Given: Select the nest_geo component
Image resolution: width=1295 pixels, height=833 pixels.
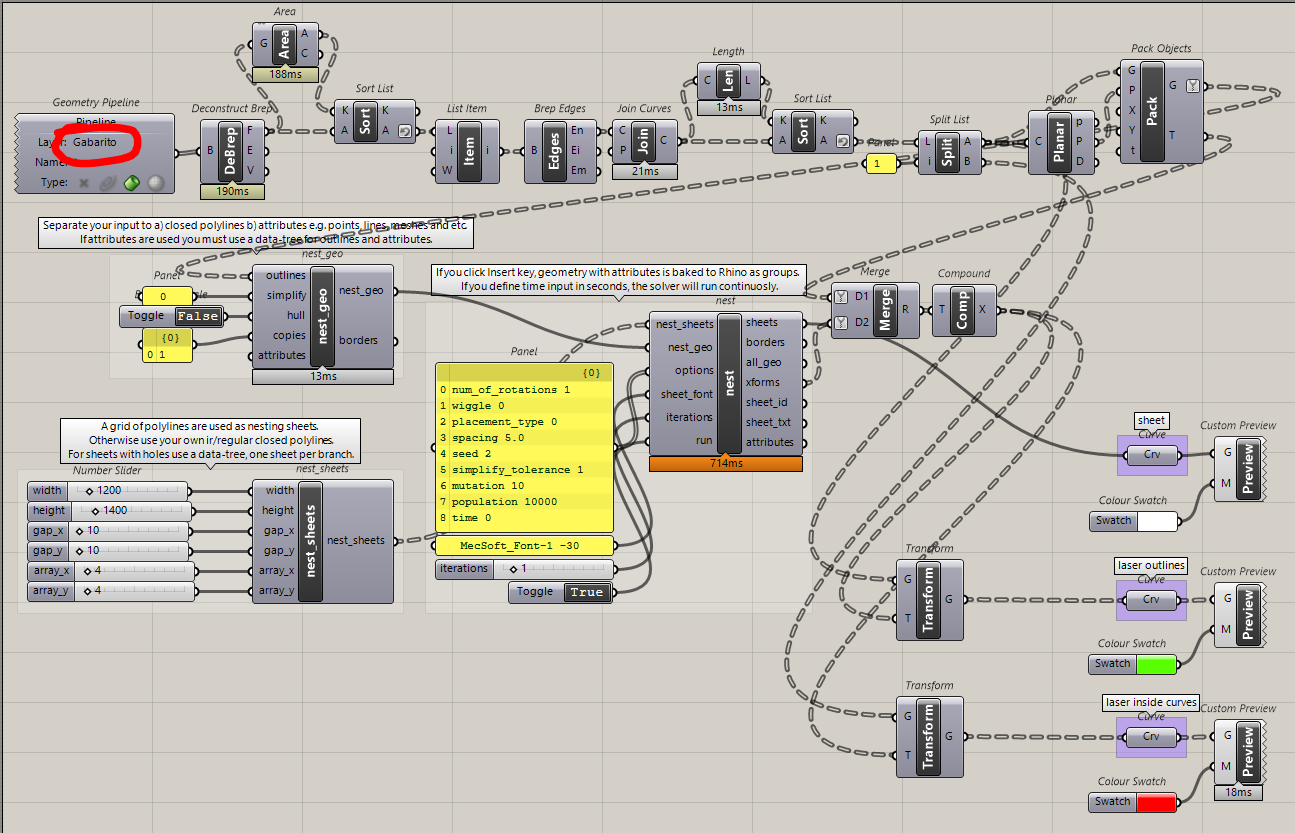Looking at the screenshot, I should point(323,316).
